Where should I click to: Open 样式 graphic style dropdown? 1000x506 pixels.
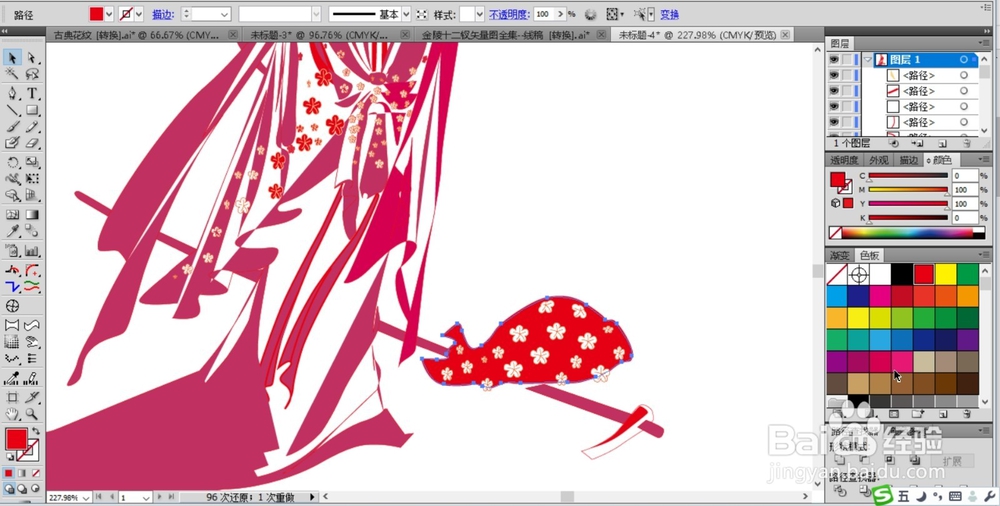click(x=480, y=14)
